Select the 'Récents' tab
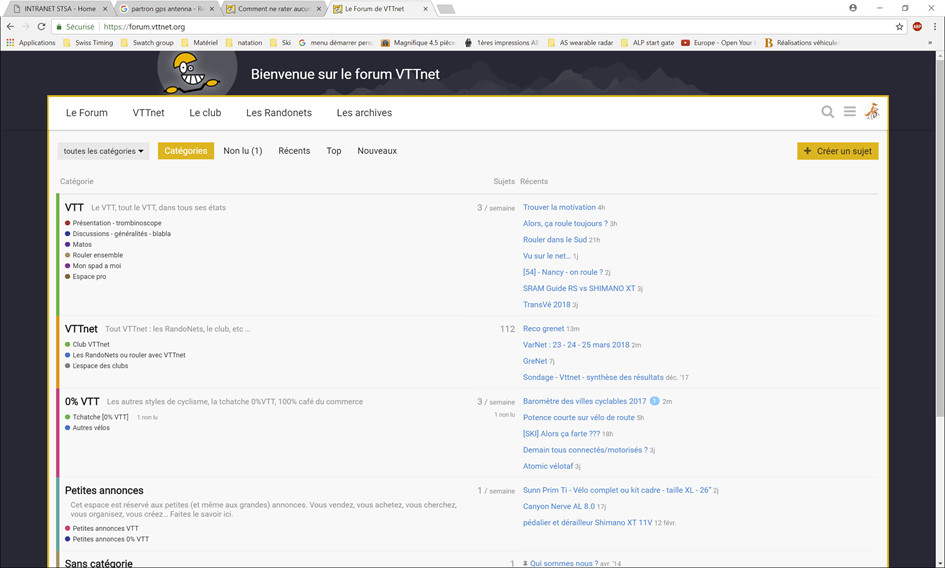 pyautogui.click(x=294, y=151)
